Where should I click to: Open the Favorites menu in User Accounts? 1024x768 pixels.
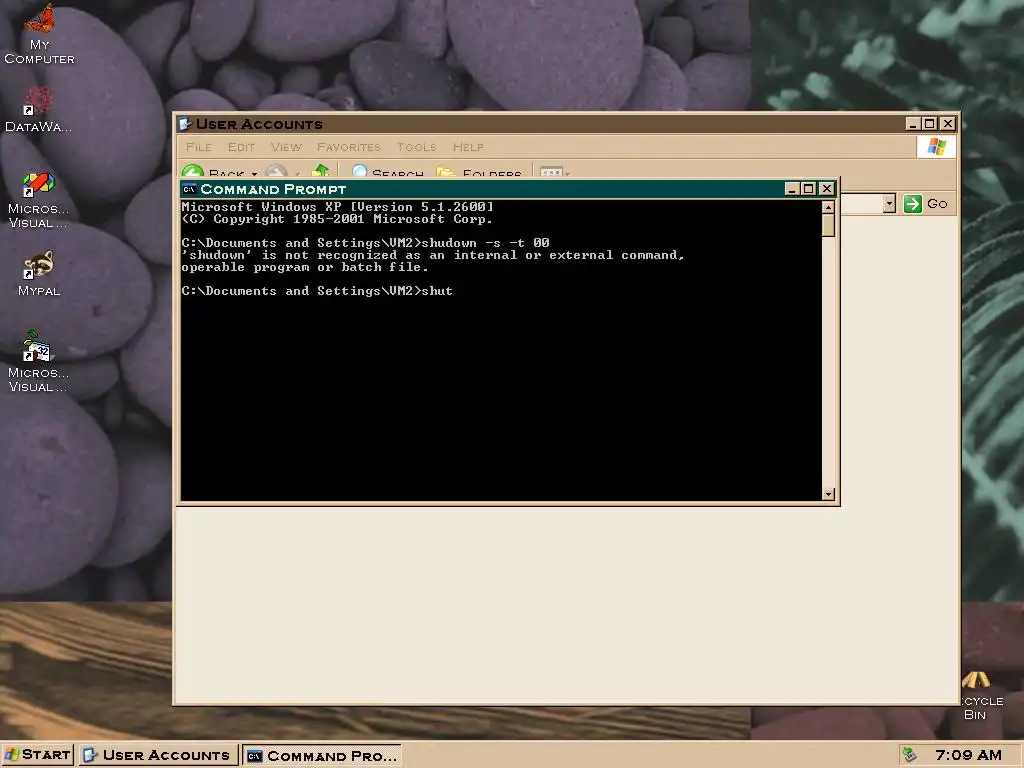[349, 147]
